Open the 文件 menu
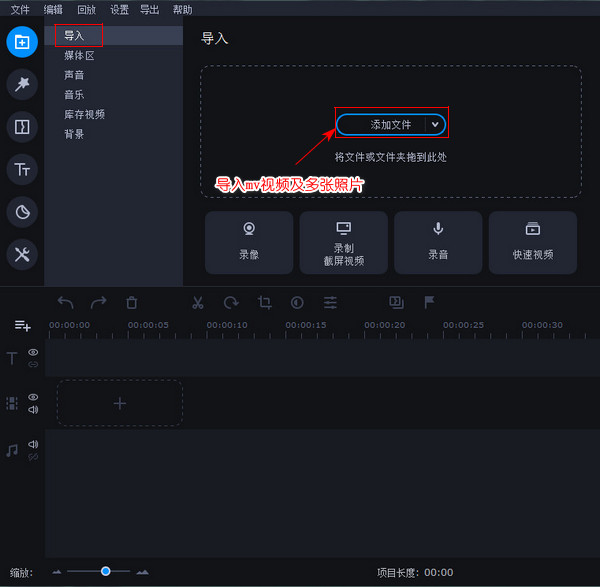The height and width of the screenshot is (587, 600). point(20,10)
